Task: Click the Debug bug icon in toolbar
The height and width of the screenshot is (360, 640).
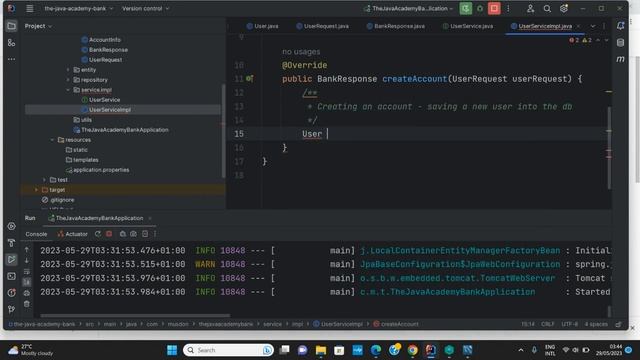Action: coord(480,8)
